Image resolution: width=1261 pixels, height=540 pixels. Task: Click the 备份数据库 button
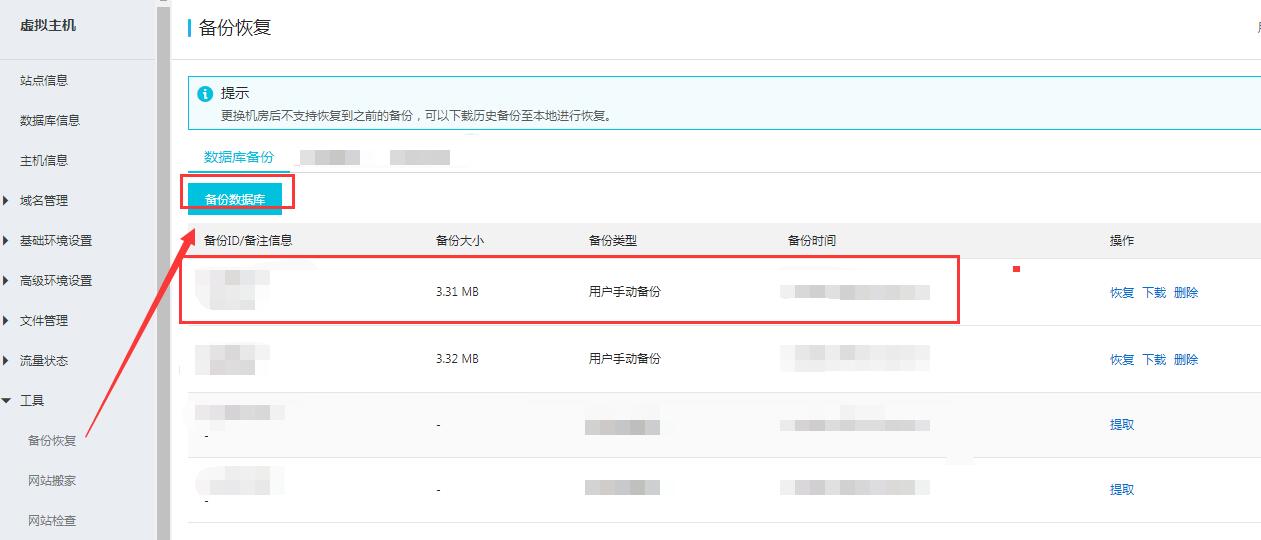click(235, 199)
